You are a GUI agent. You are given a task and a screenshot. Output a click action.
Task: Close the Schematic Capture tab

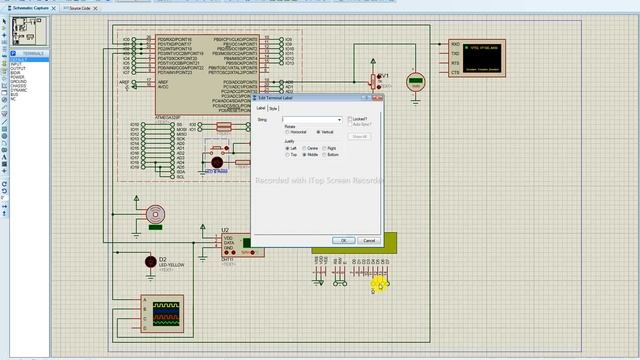coord(53,8)
